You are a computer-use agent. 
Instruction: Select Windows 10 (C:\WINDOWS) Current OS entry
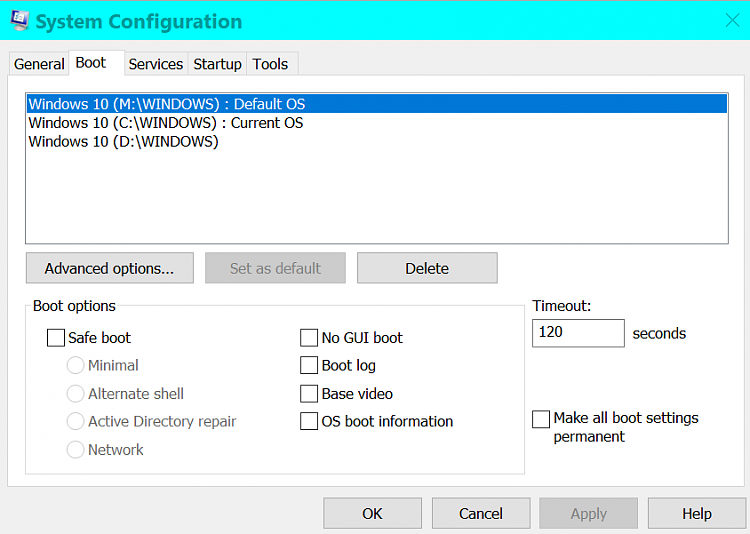point(377,122)
